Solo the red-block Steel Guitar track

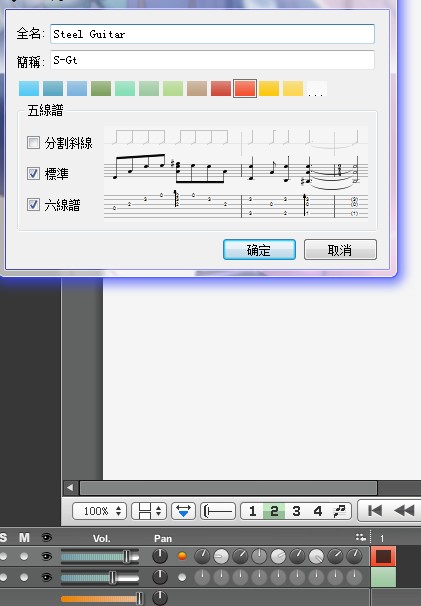(3, 557)
